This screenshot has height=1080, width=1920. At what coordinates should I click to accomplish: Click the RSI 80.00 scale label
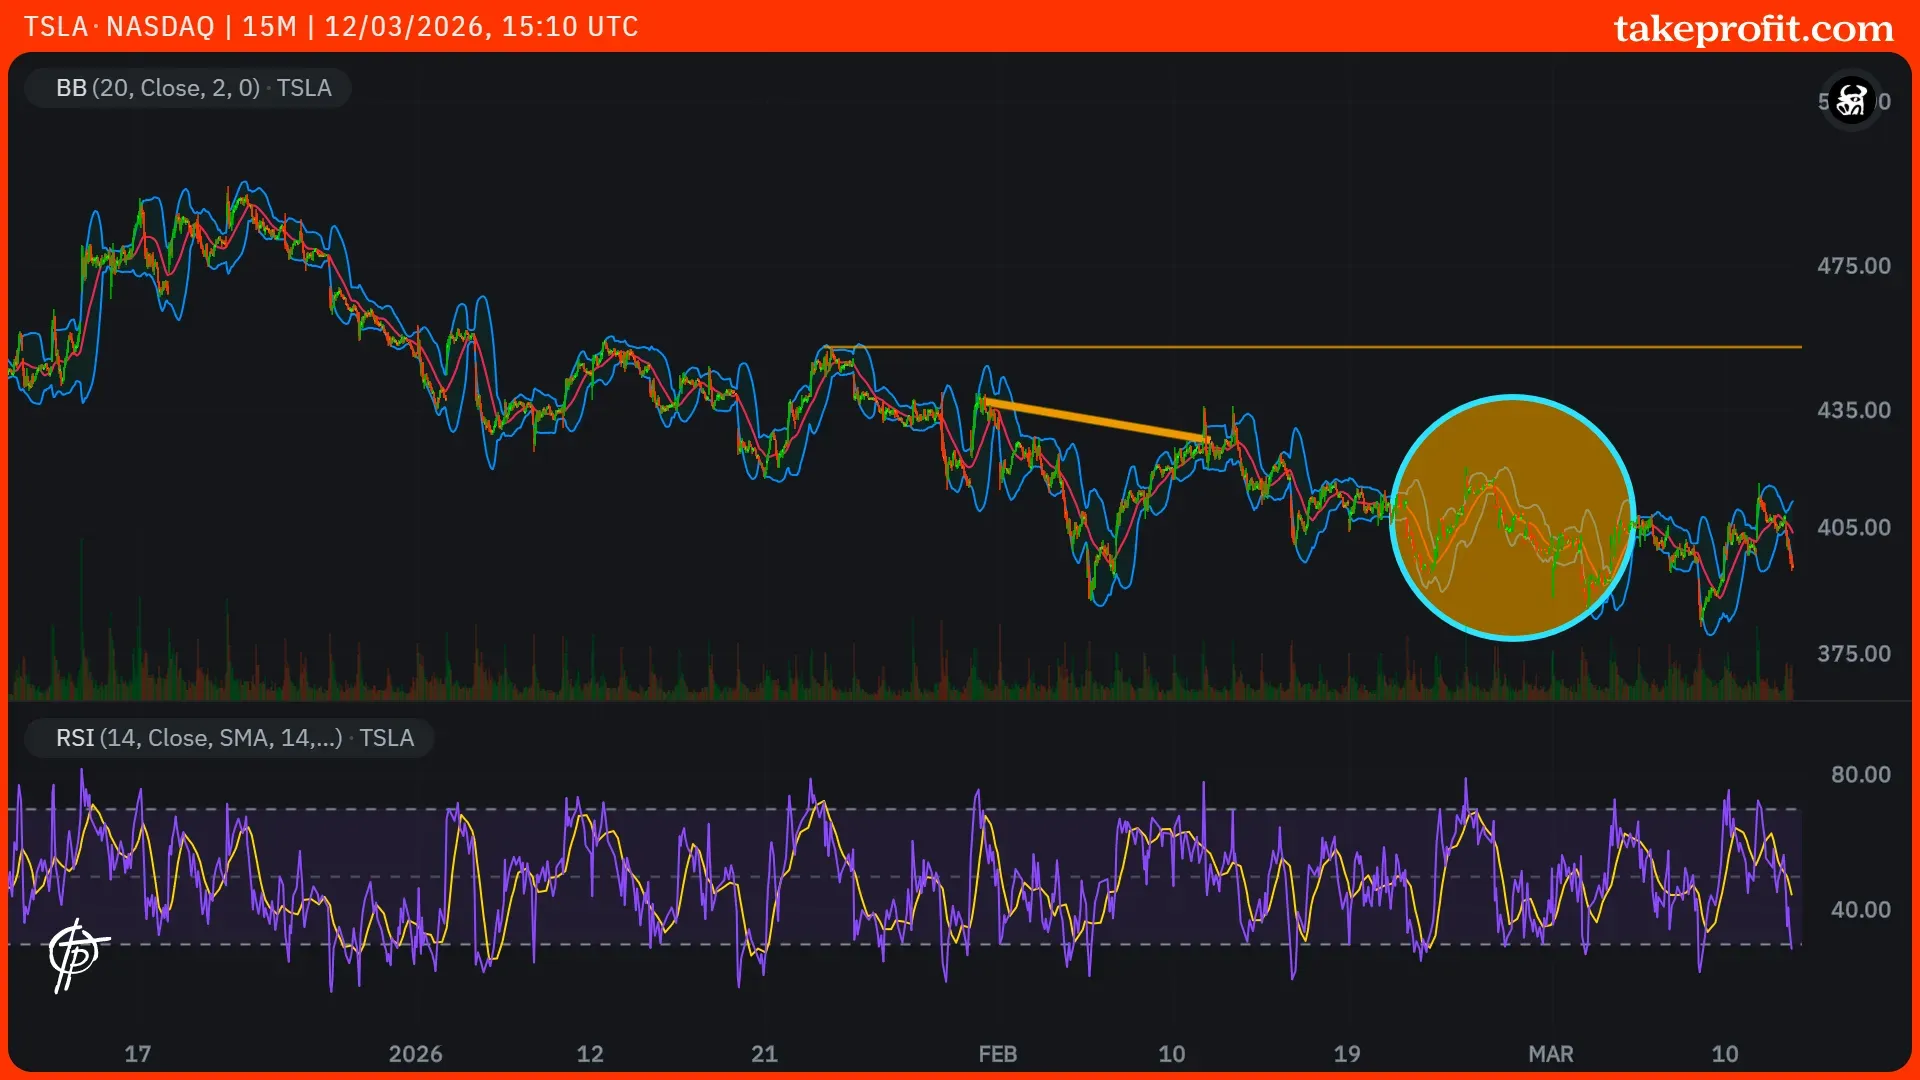[1860, 775]
